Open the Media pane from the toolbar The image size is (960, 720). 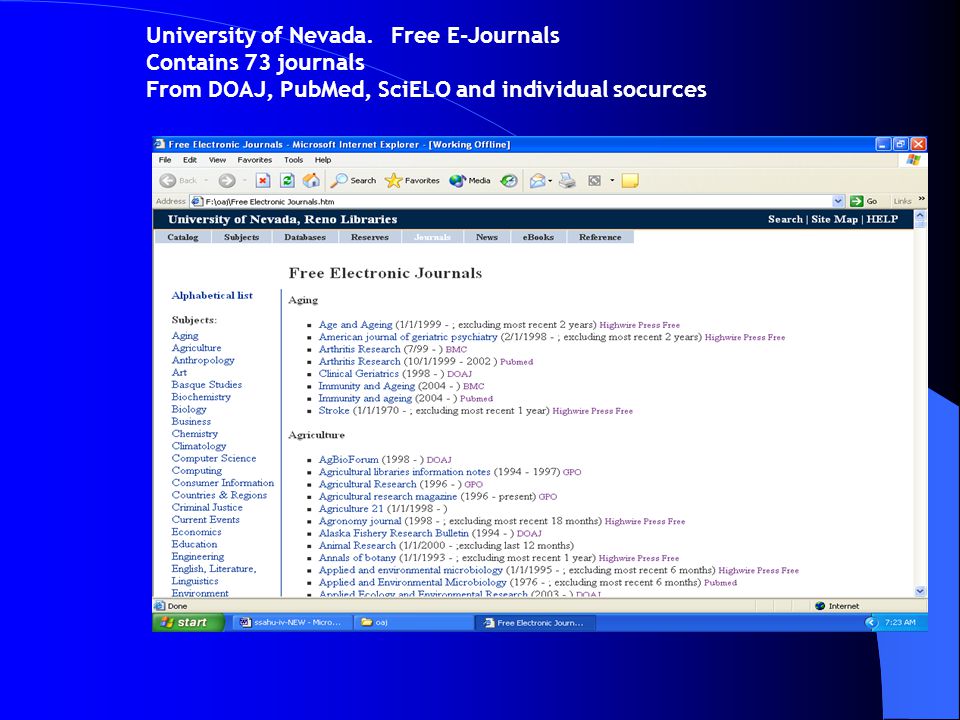tap(470, 181)
